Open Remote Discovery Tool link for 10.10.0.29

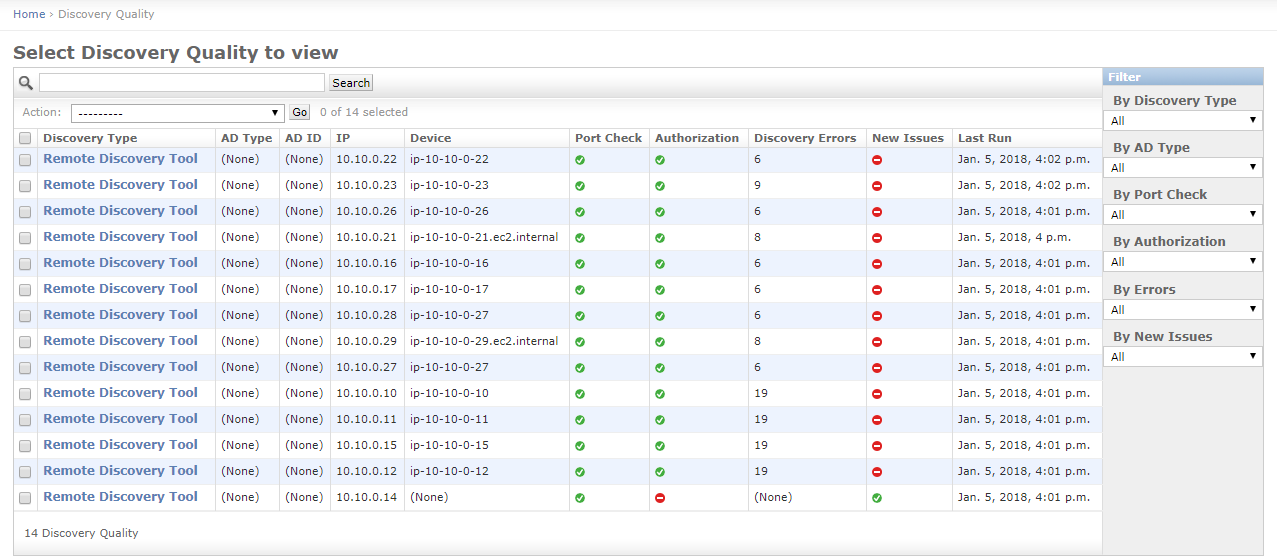coord(120,340)
